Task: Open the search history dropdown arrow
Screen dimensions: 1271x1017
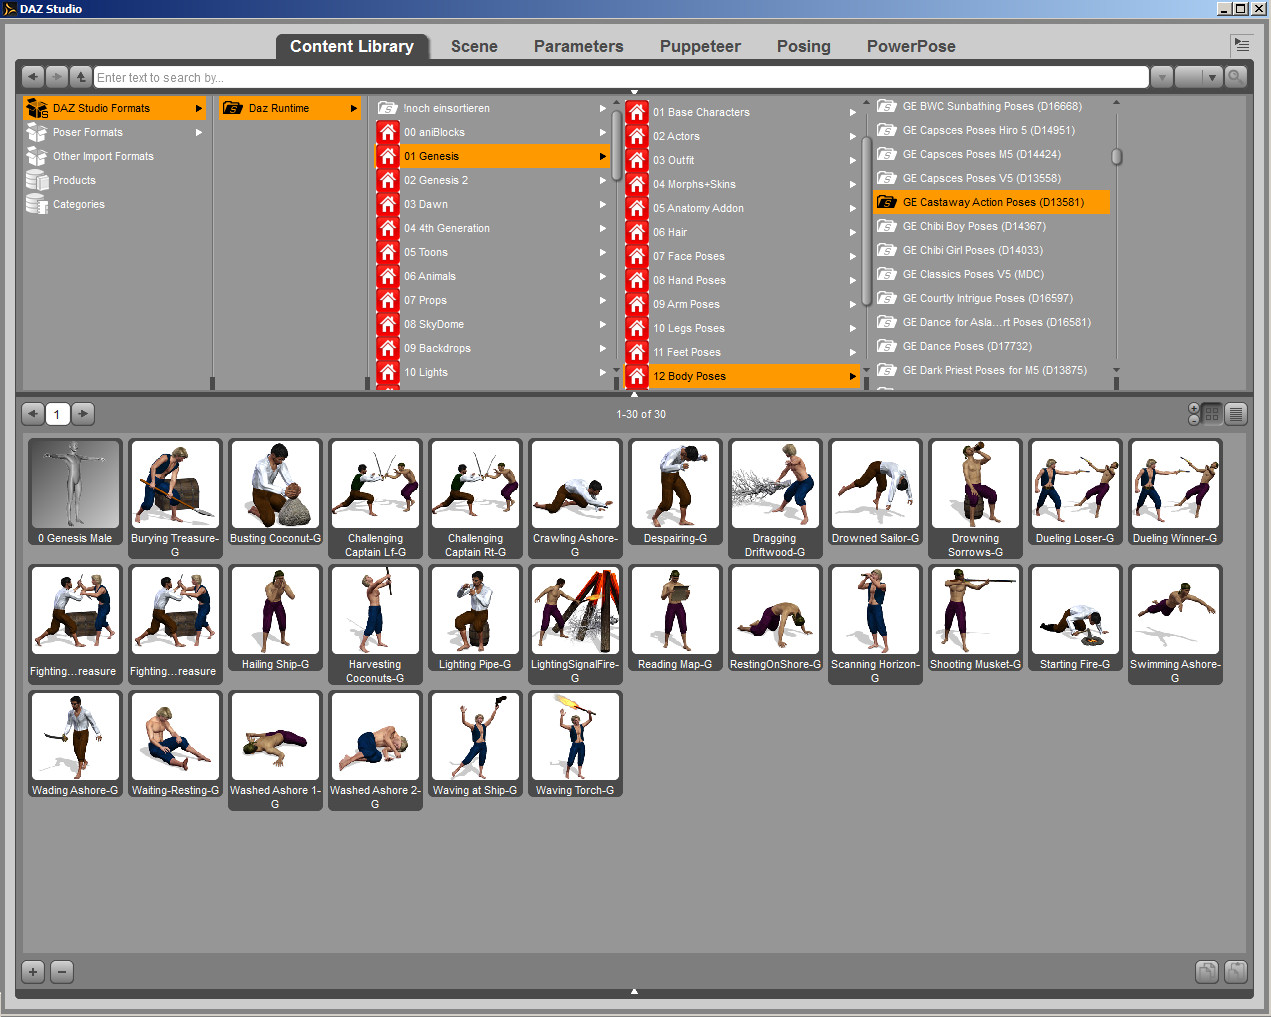Action: pos(1161,77)
